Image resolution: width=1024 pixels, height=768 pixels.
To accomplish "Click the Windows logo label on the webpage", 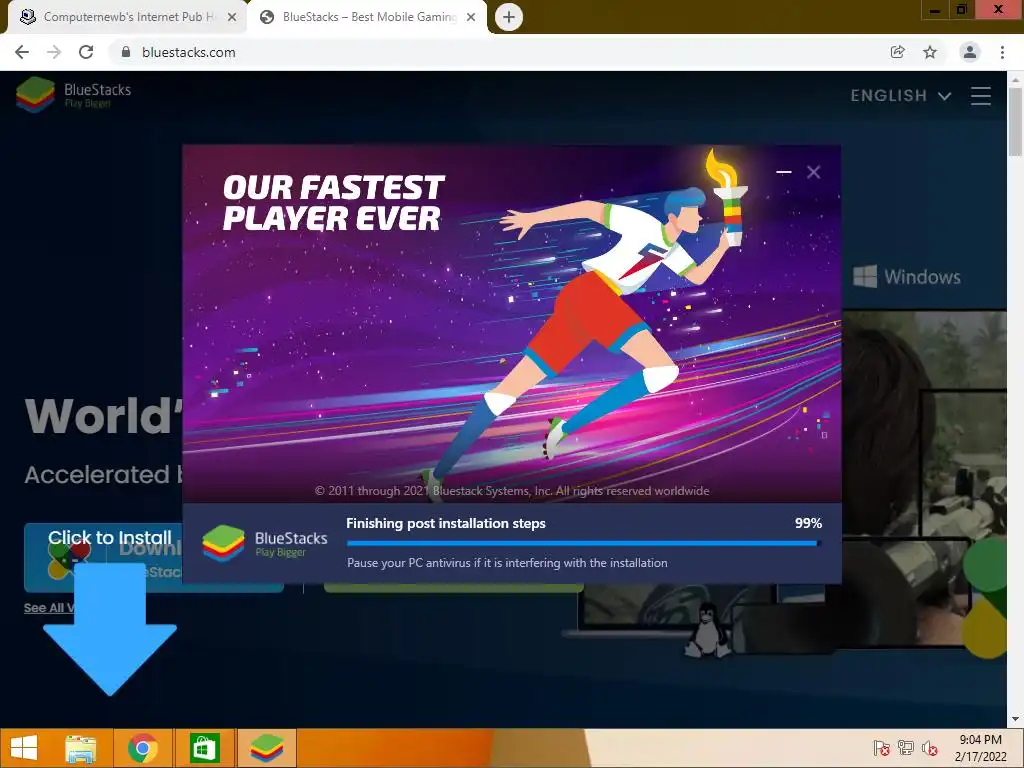I will click(906, 277).
